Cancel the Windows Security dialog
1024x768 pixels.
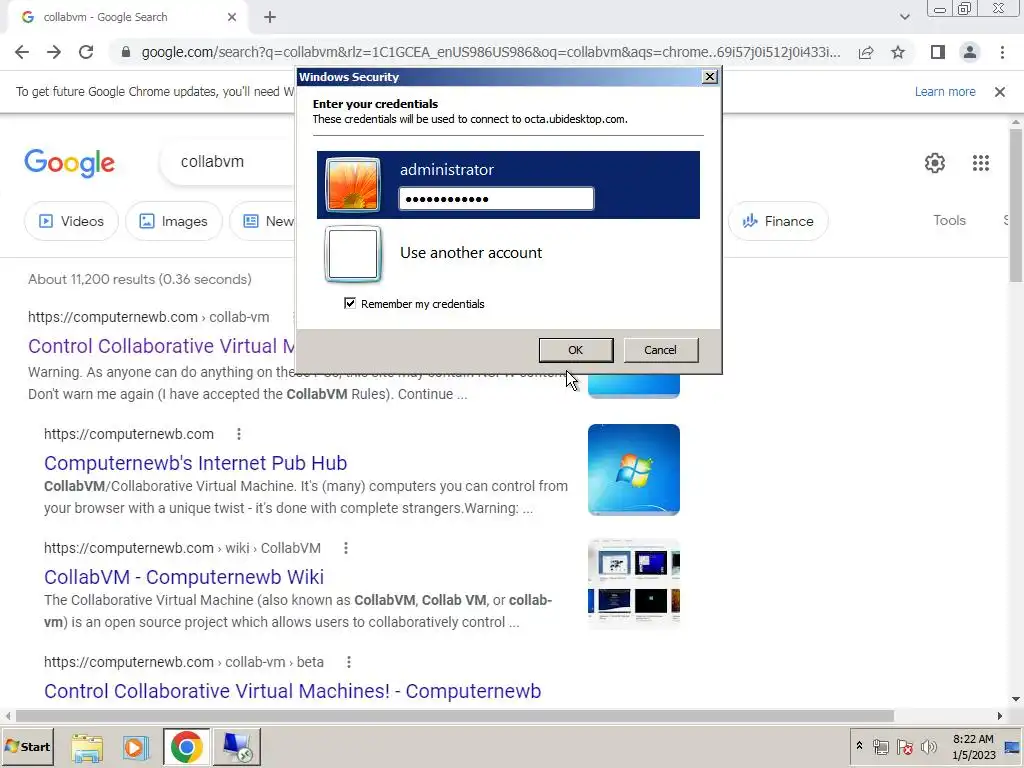[x=661, y=350]
